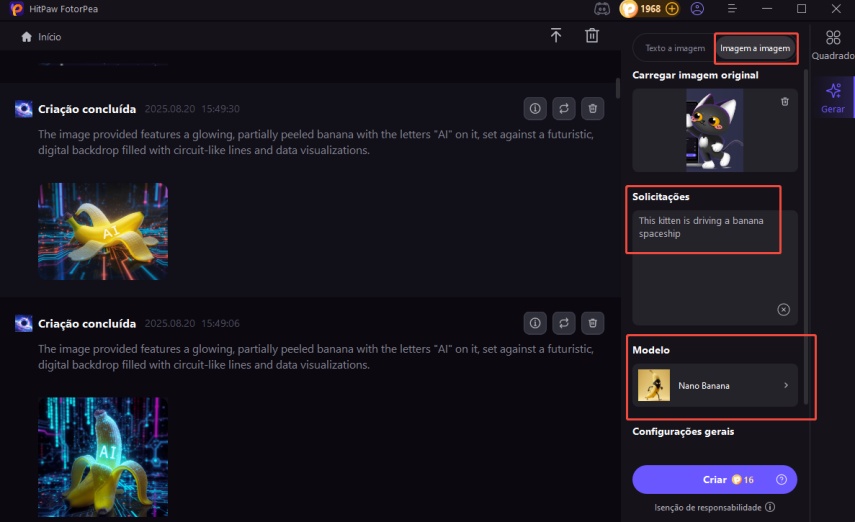Open help icon on Criar button
The image size is (855, 522).
pyautogui.click(x=781, y=480)
